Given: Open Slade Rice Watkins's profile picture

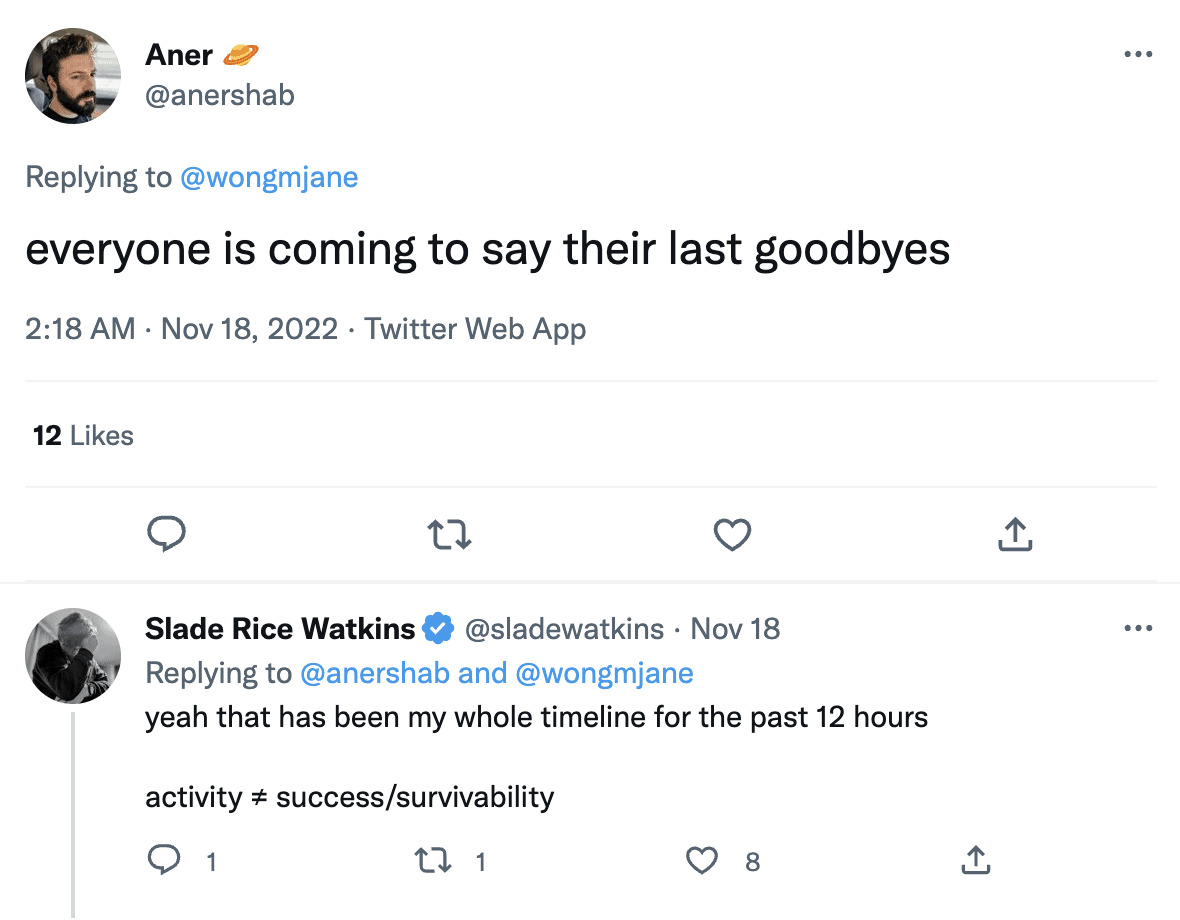Looking at the screenshot, I should click(x=73, y=655).
